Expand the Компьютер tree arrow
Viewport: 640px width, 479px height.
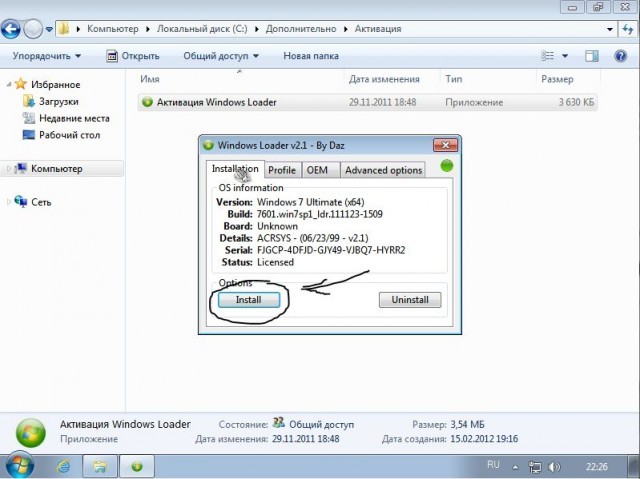(x=9, y=169)
